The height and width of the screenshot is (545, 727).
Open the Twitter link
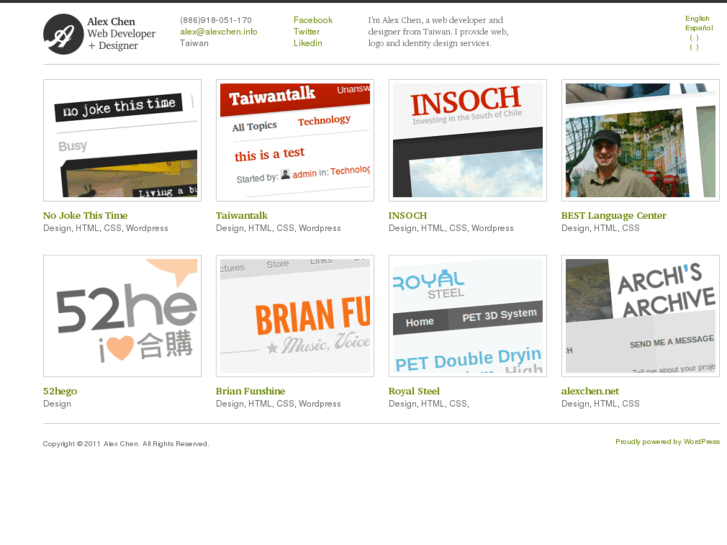click(306, 32)
